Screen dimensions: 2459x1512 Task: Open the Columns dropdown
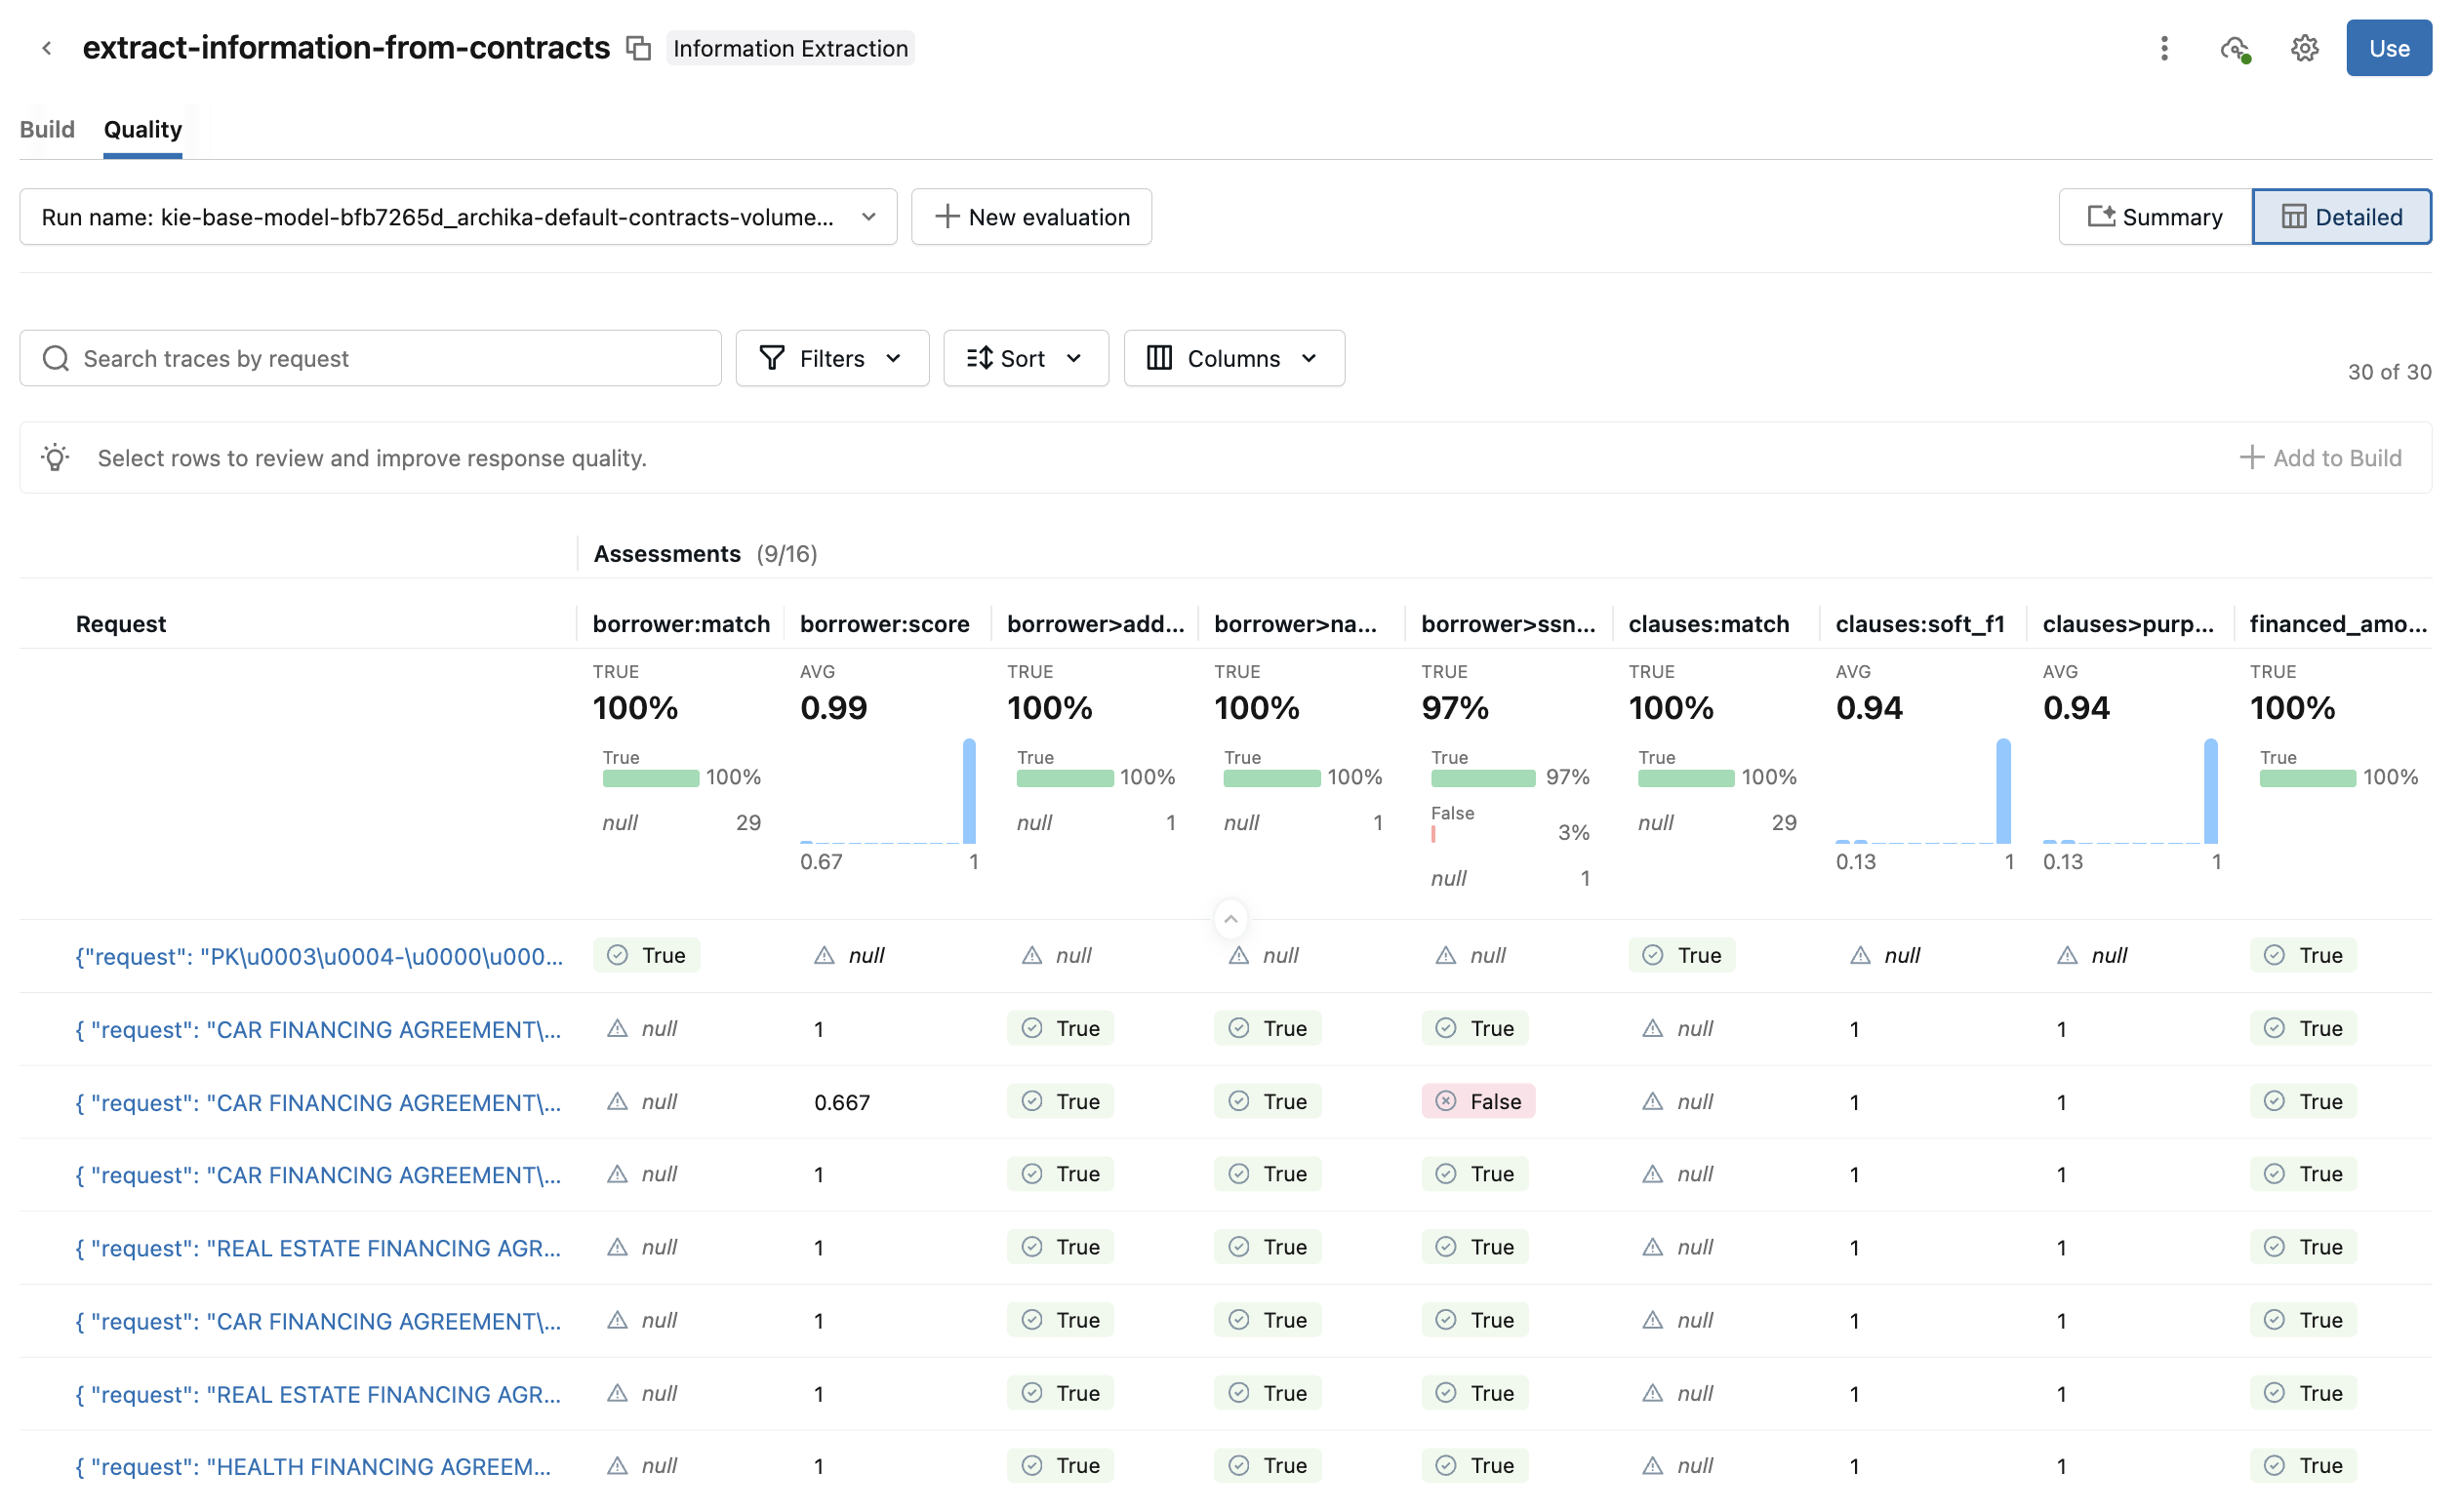(1233, 358)
